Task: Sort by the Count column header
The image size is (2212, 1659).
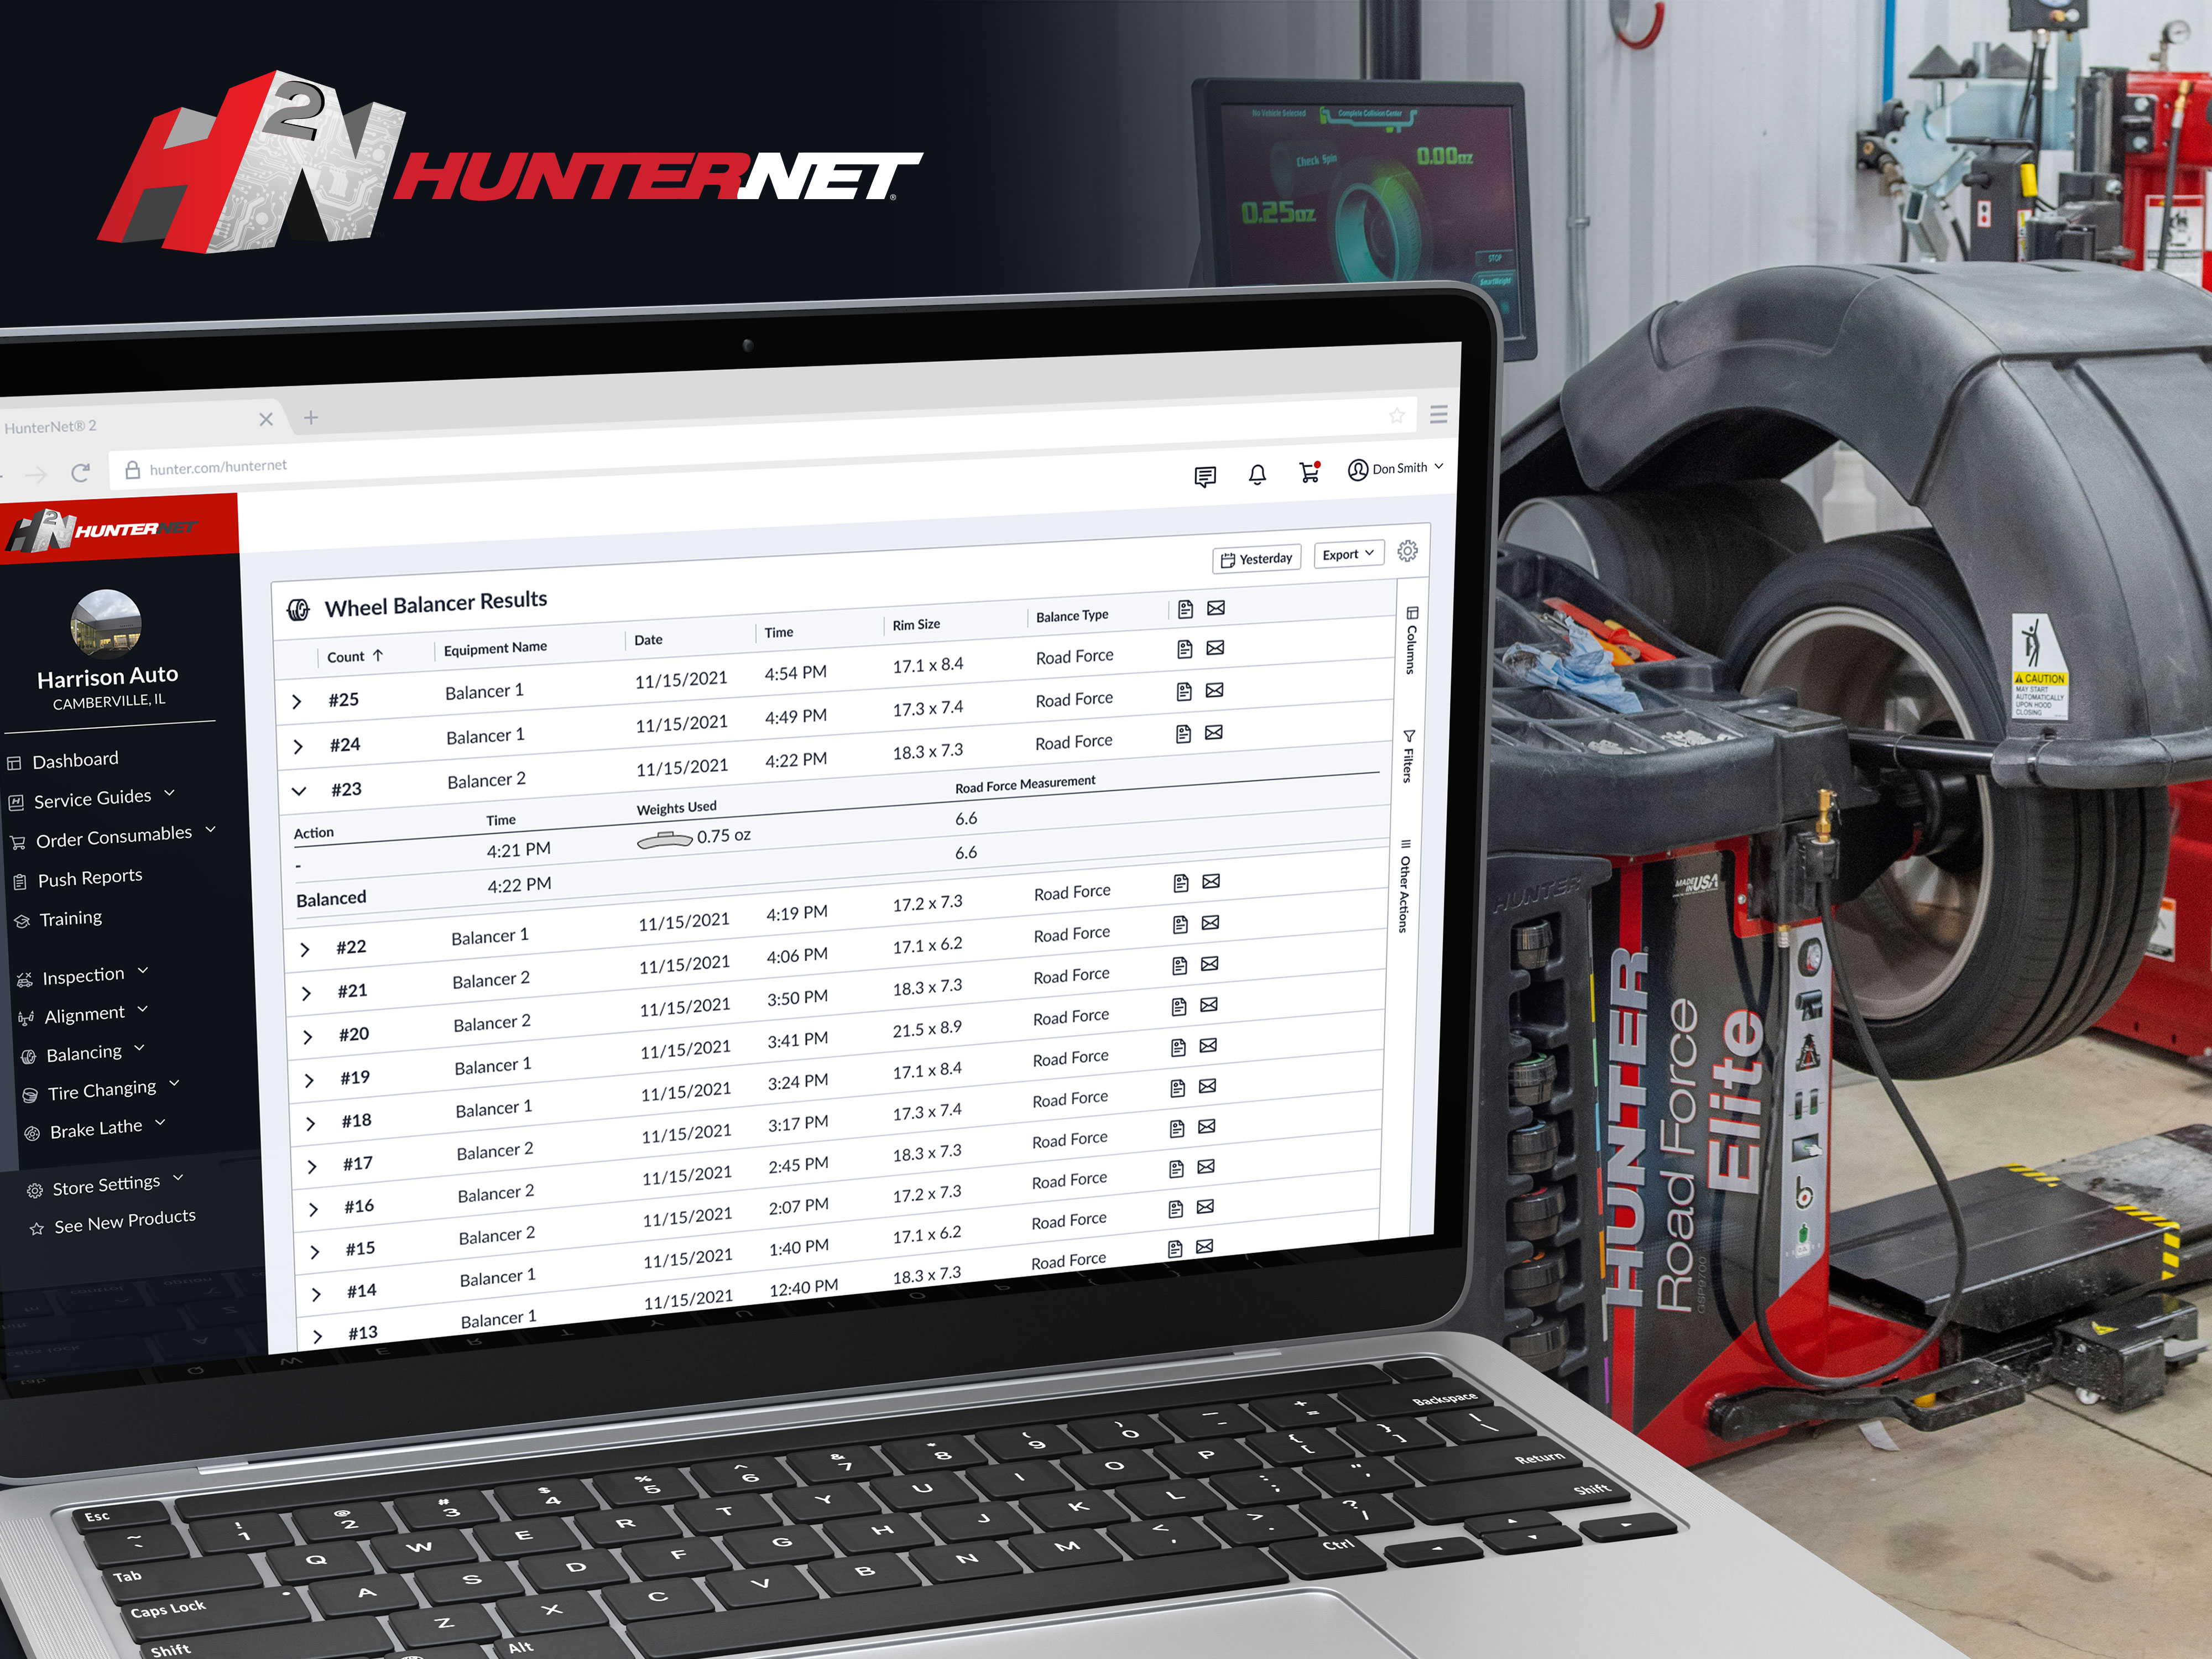Action: pos(355,657)
